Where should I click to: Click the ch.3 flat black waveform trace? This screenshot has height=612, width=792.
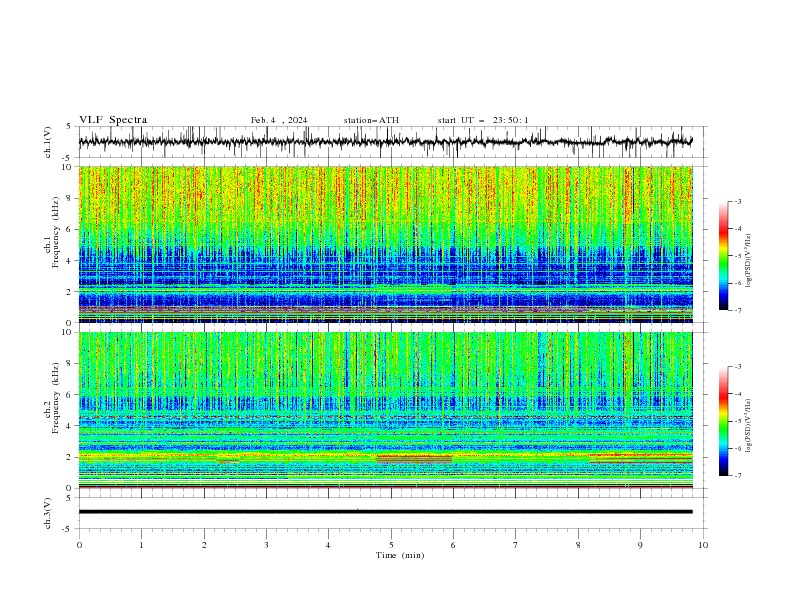click(386, 512)
